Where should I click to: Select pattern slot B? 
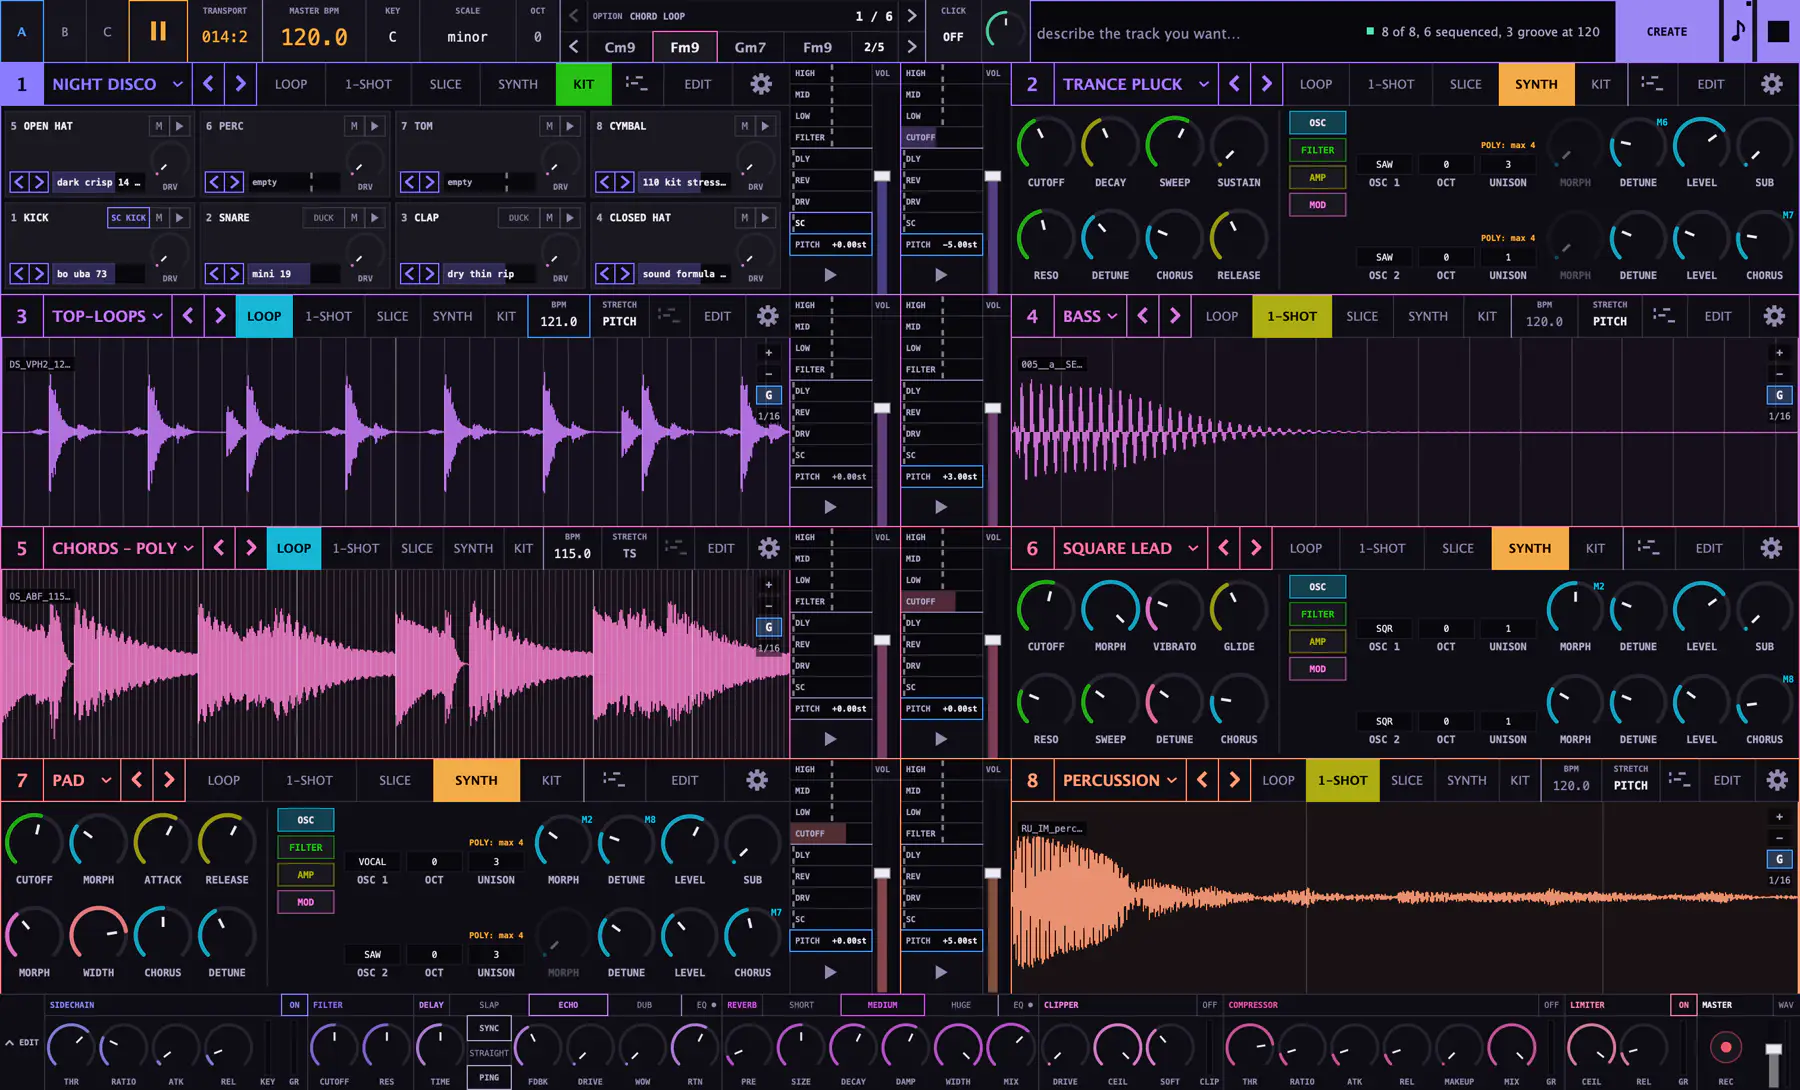65,32
